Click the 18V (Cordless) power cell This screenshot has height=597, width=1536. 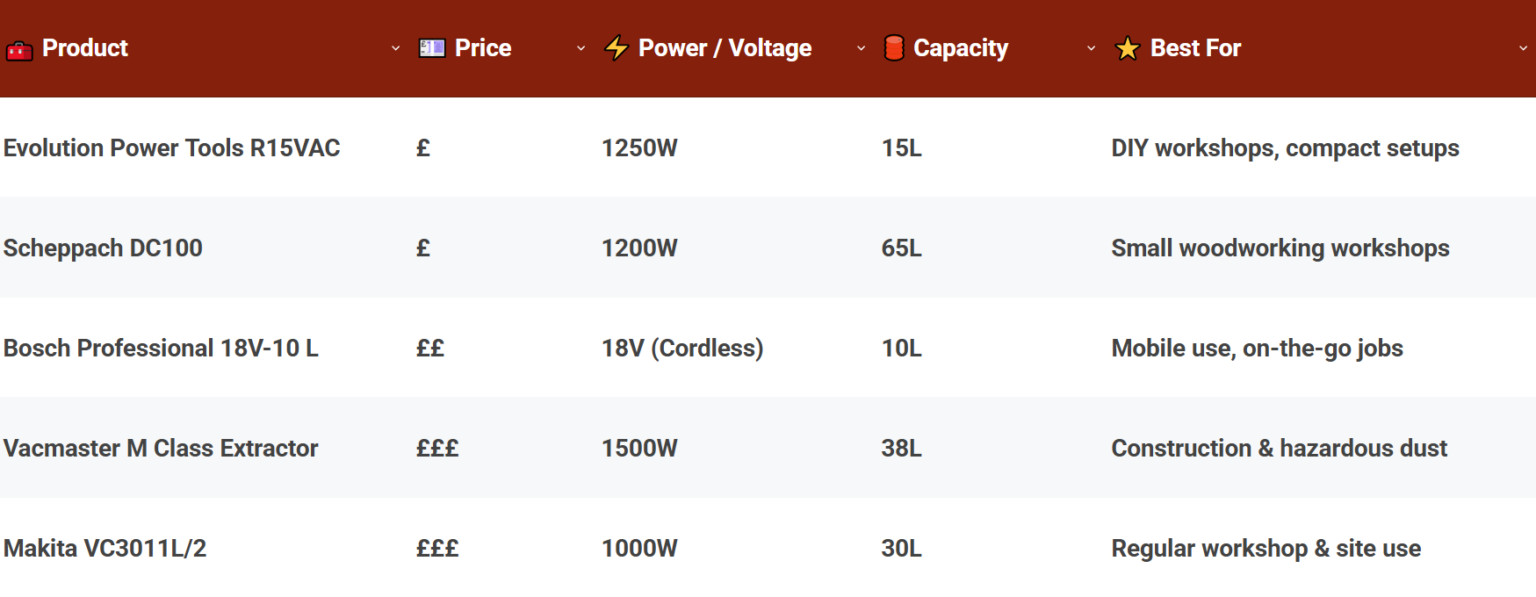(x=682, y=348)
